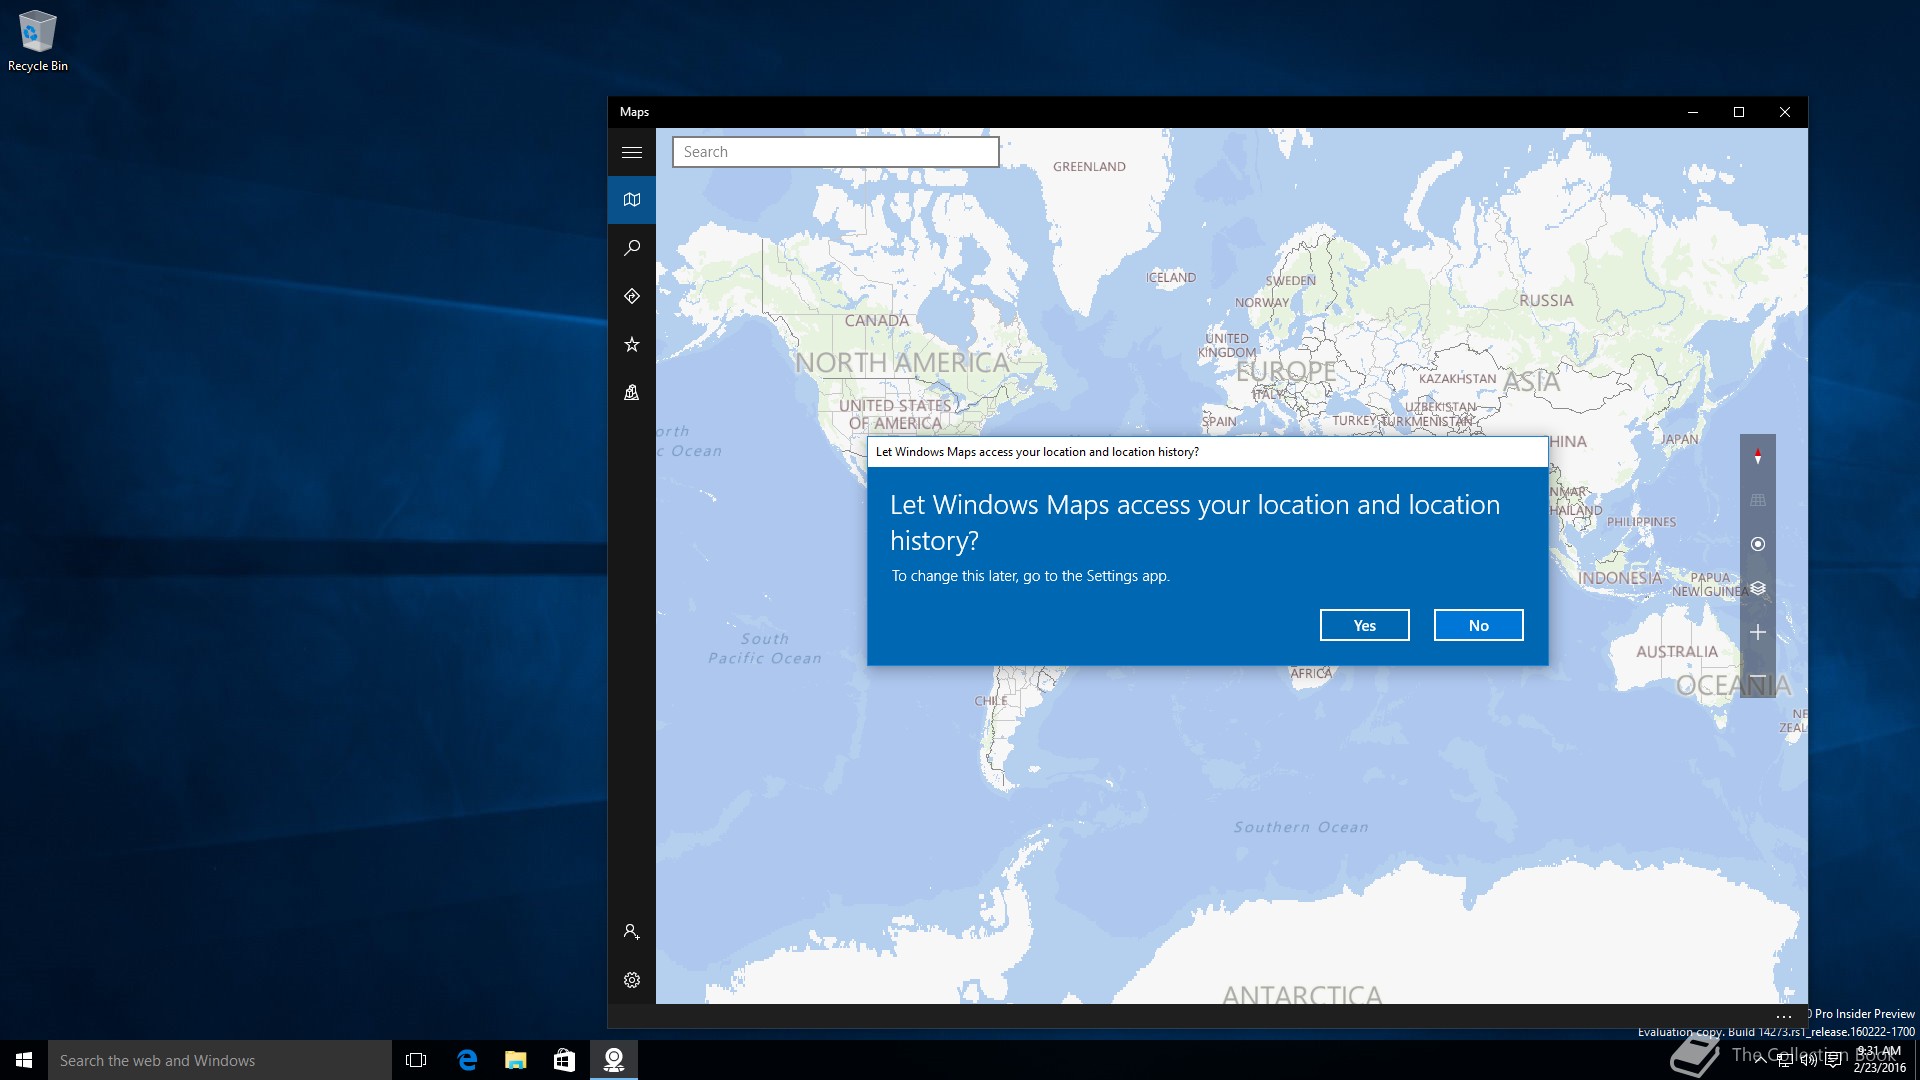Open the Windows Start menu
This screenshot has width=1920, height=1080.
pos(24,1060)
